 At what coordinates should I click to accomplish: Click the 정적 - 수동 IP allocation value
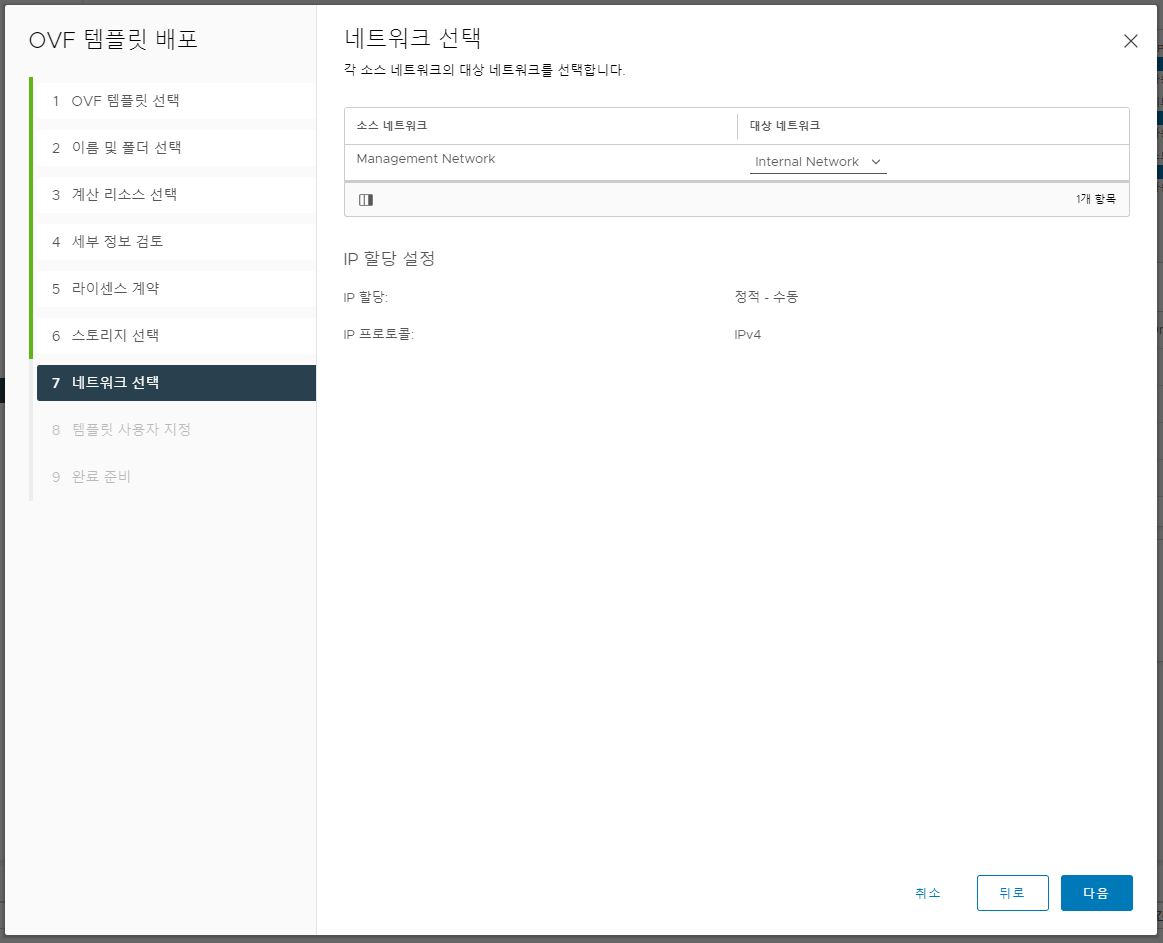coord(766,297)
